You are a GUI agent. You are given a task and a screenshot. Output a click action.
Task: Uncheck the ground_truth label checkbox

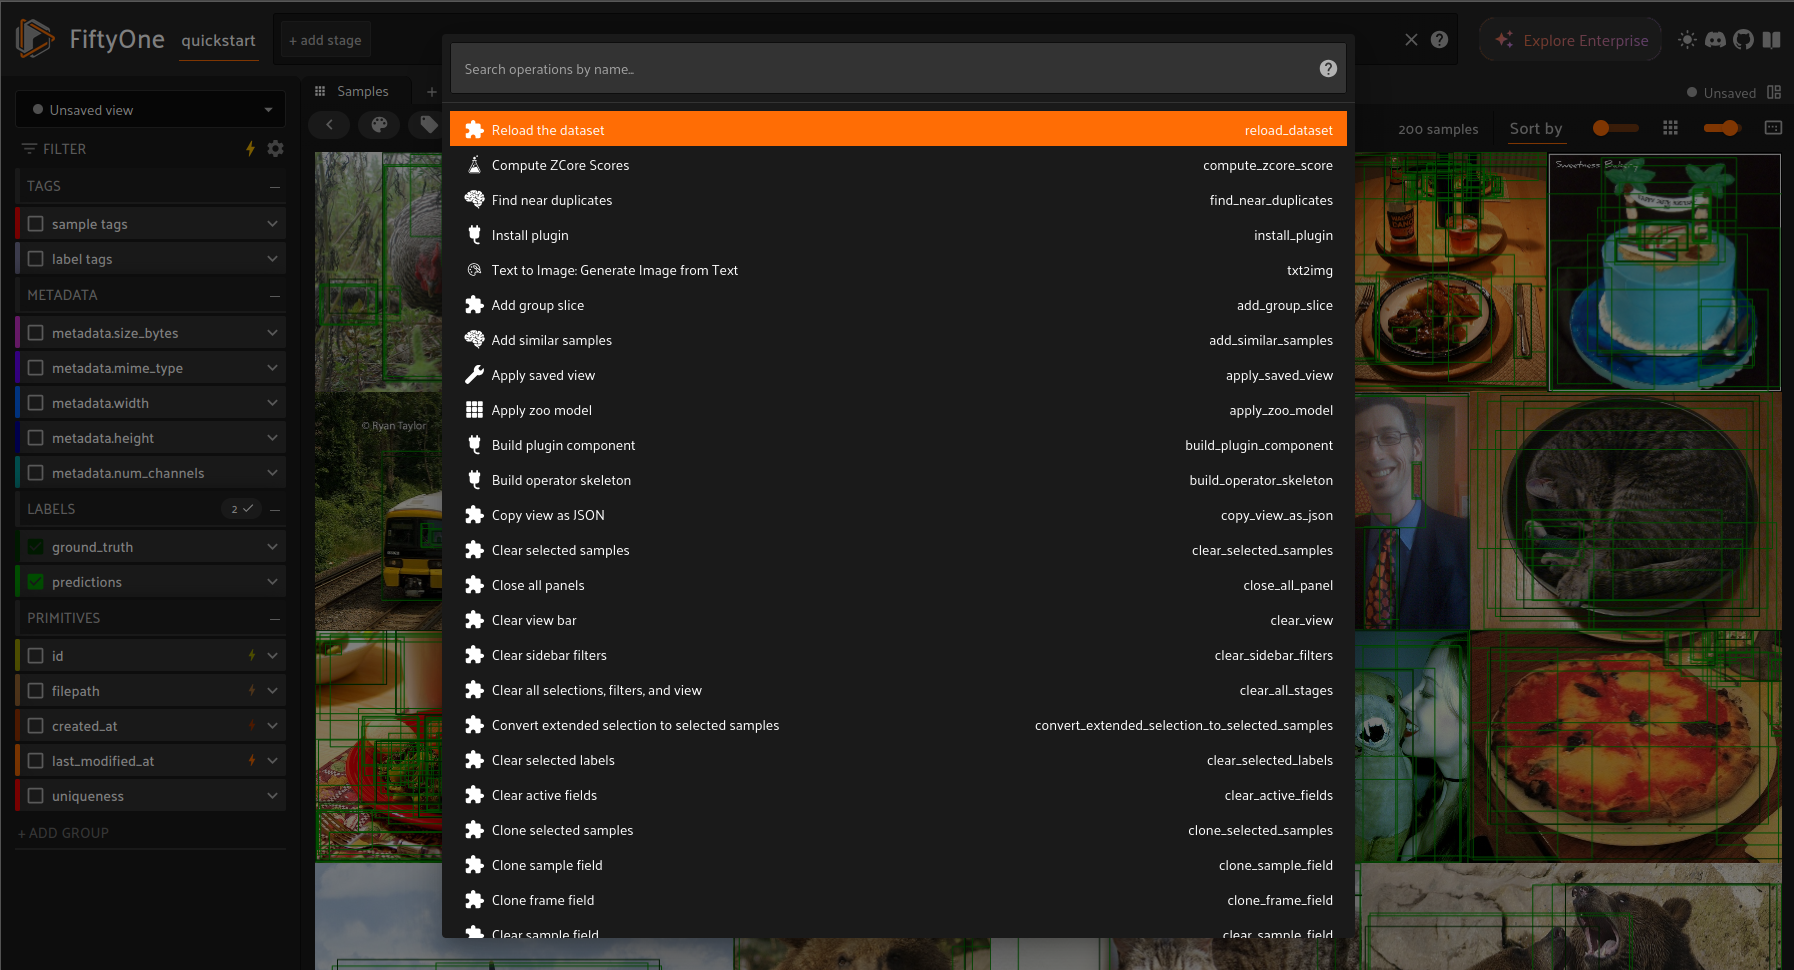36,546
